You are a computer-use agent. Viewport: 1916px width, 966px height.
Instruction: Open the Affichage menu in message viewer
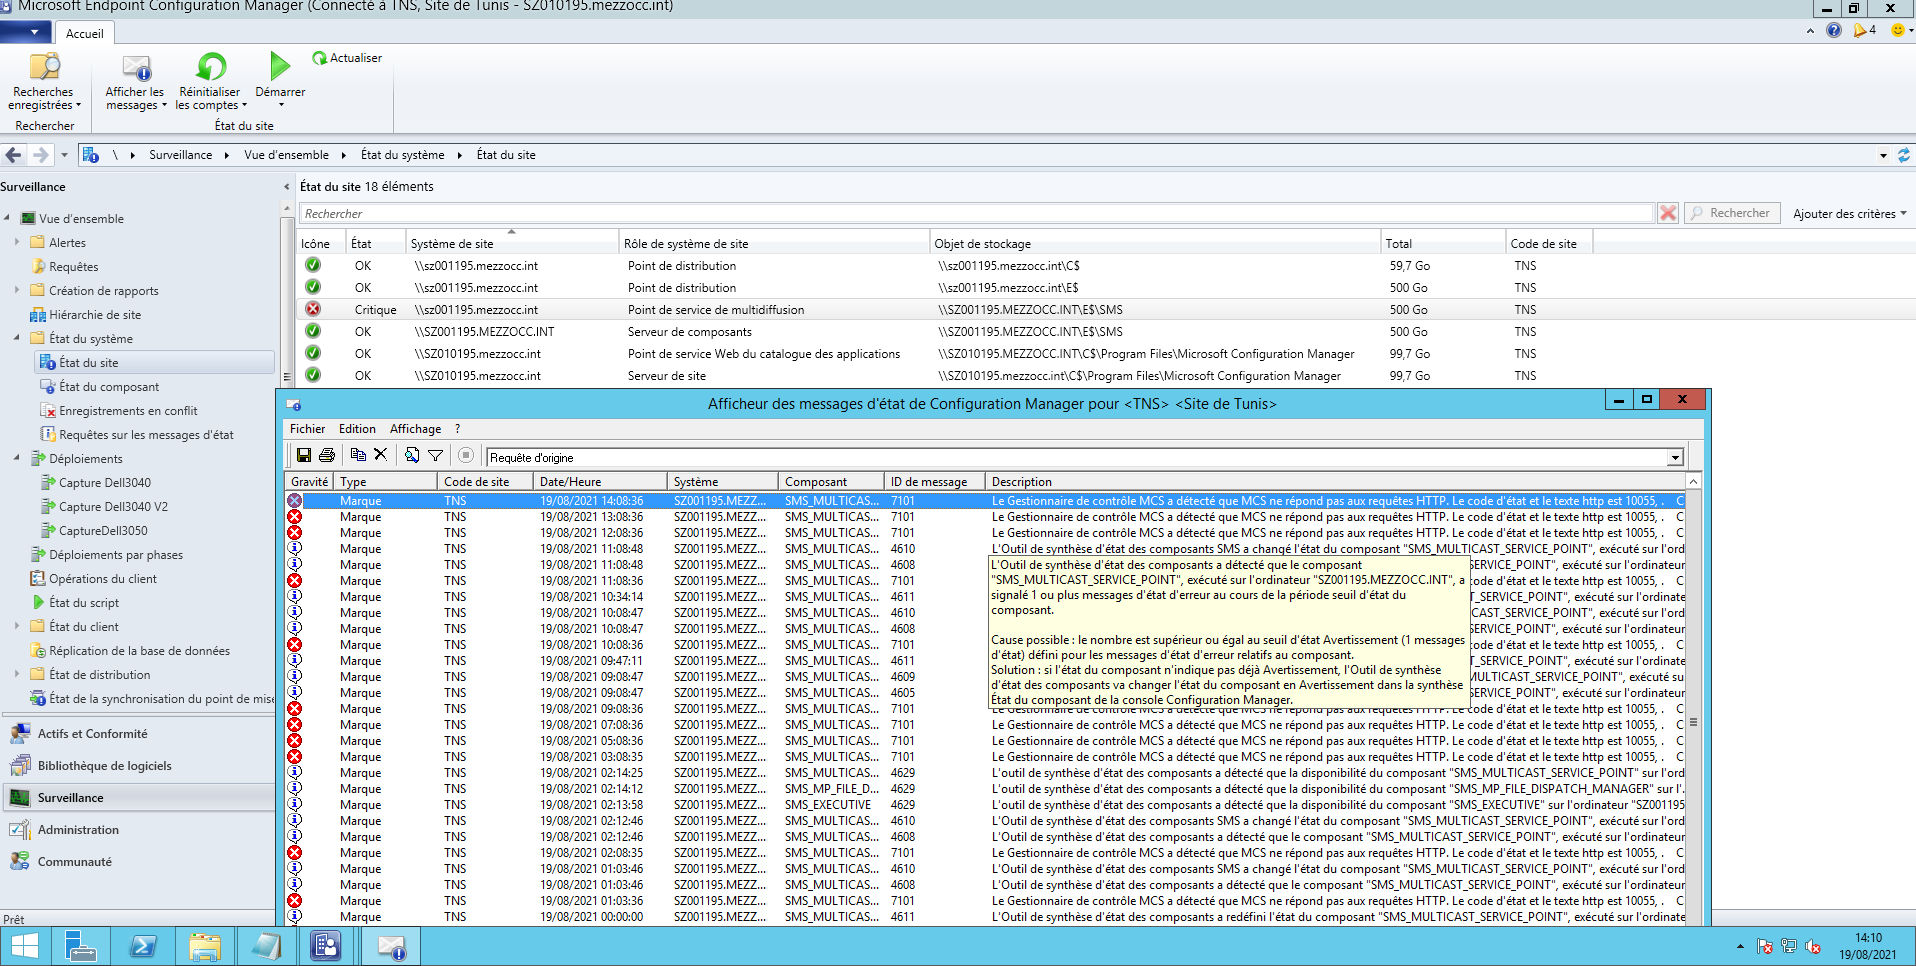click(415, 428)
